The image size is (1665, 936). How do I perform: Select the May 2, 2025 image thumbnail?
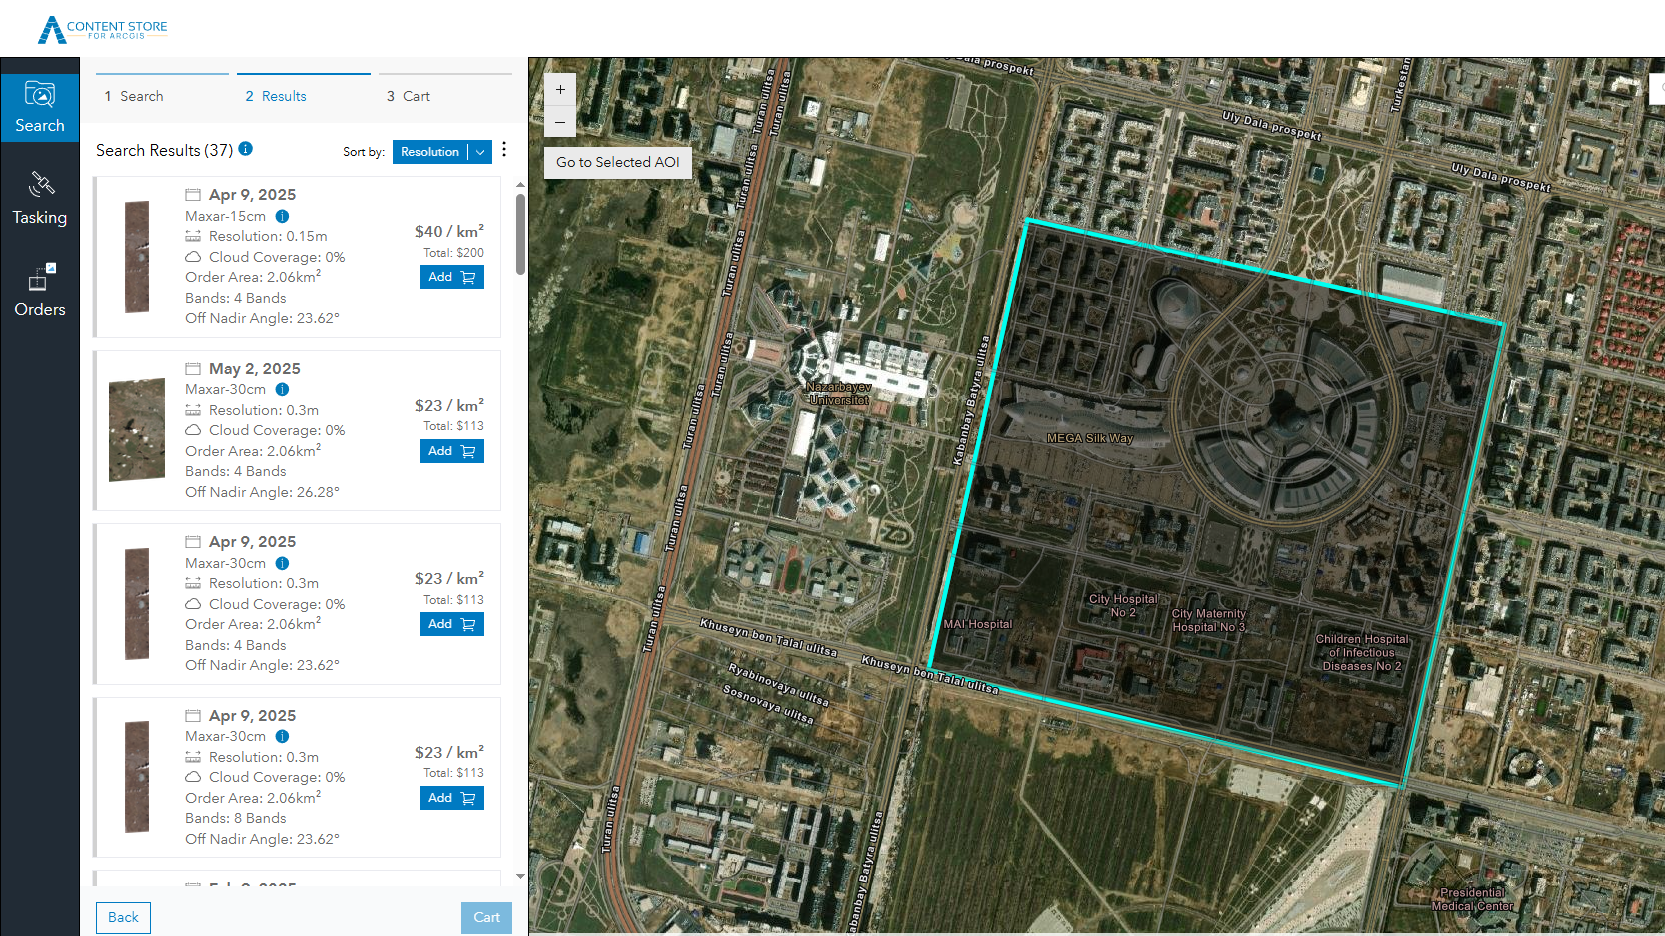click(x=137, y=430)
